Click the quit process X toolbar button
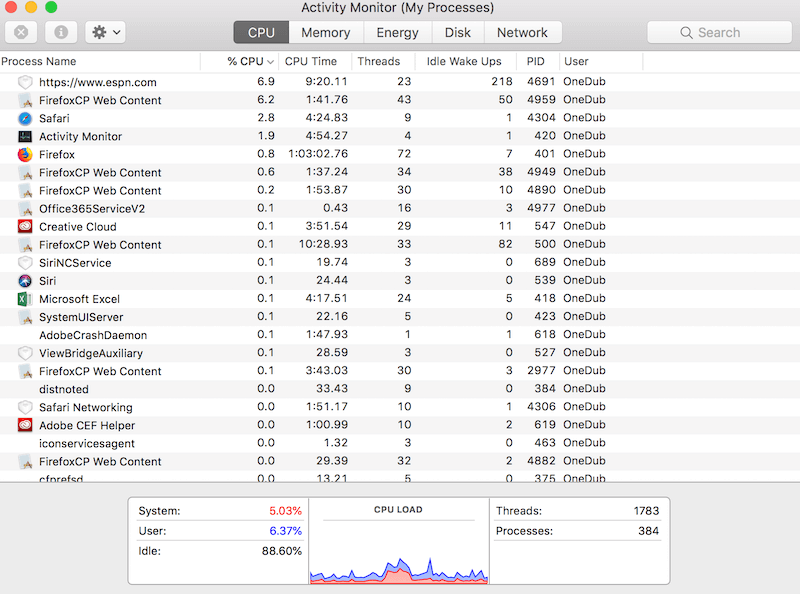 (22, 32)
